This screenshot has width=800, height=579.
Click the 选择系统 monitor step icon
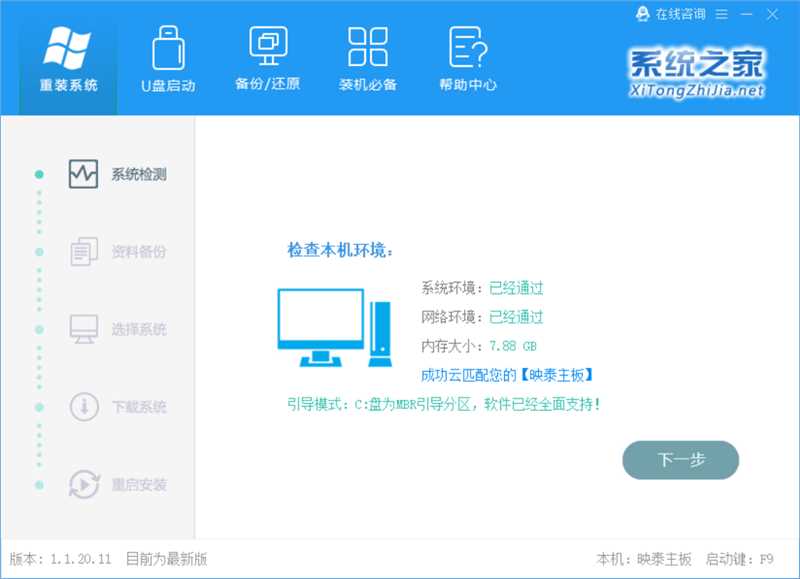[83, 329]
